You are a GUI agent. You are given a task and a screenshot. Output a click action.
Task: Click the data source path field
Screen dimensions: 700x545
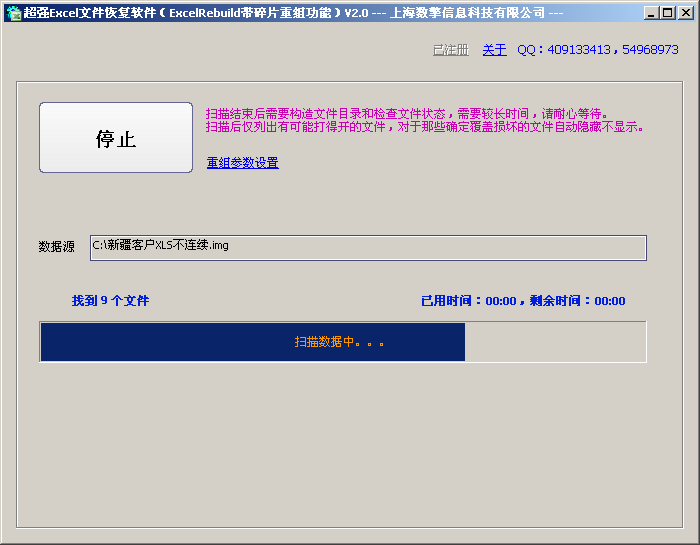[368, 248]
